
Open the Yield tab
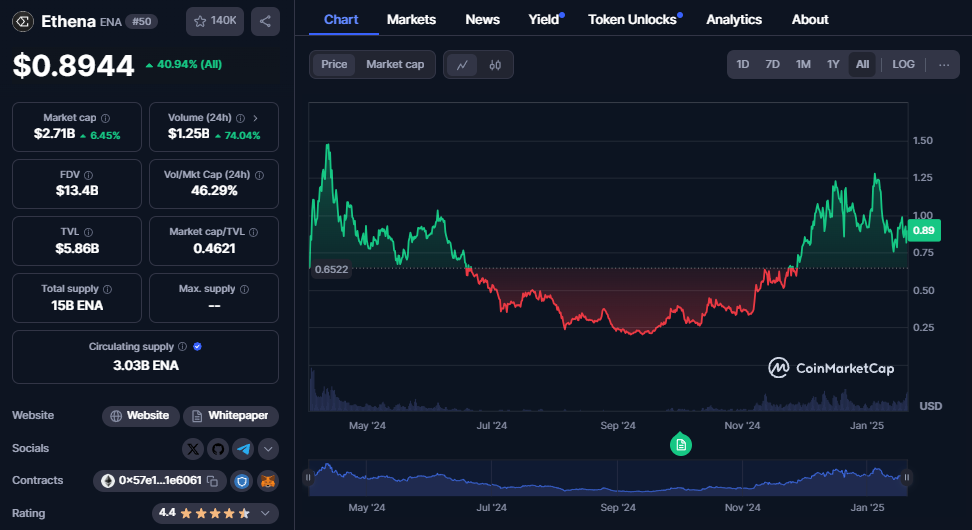[x=544, y=20]
